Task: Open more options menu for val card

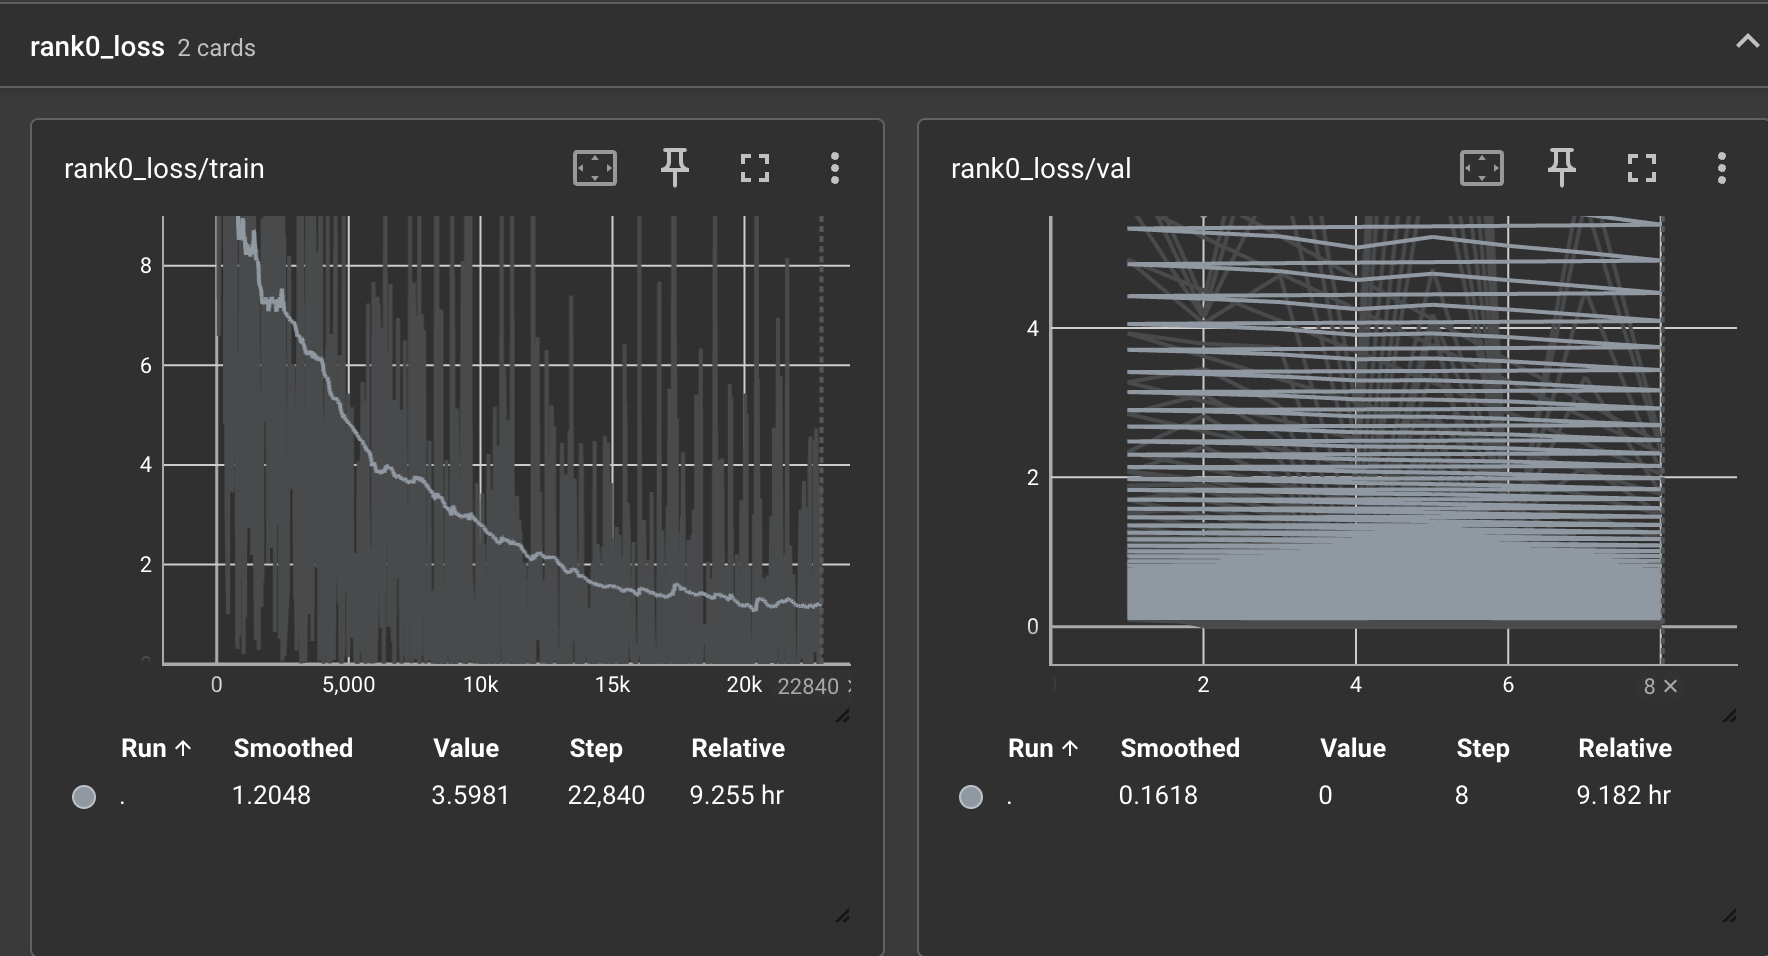Action: pos(1722,168)
